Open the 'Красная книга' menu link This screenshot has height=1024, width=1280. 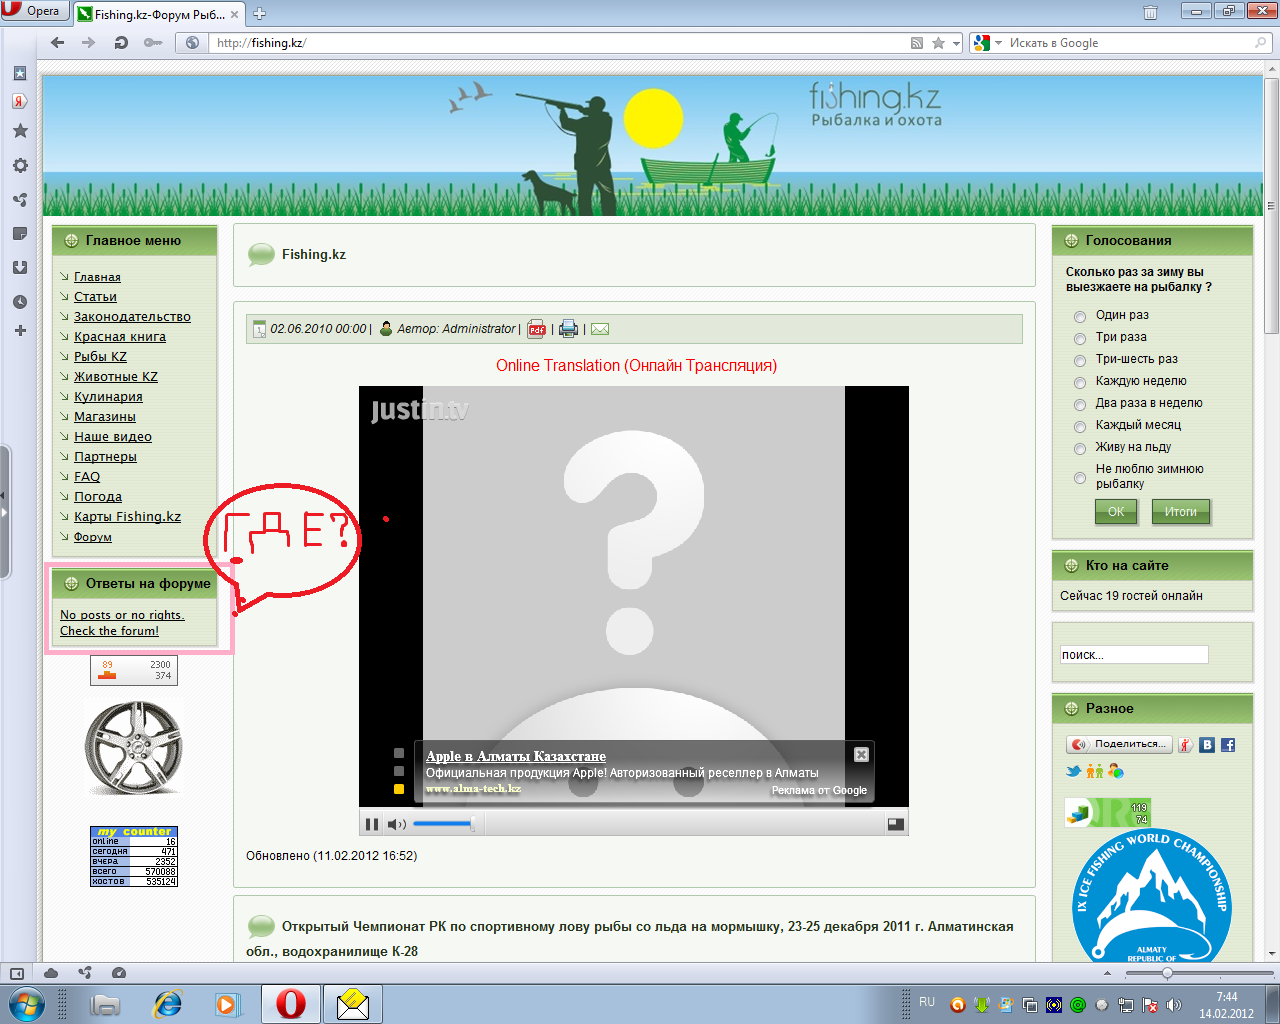coord(120,337)
